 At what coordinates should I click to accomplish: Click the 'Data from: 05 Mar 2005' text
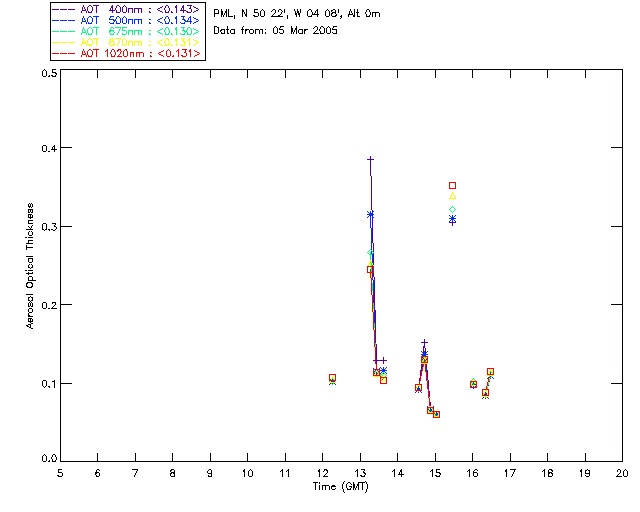click(275, 31)
